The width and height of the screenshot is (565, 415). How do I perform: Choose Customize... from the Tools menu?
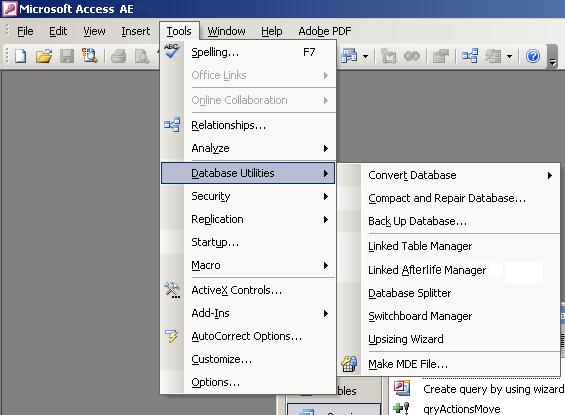click(x=248, y=359)
